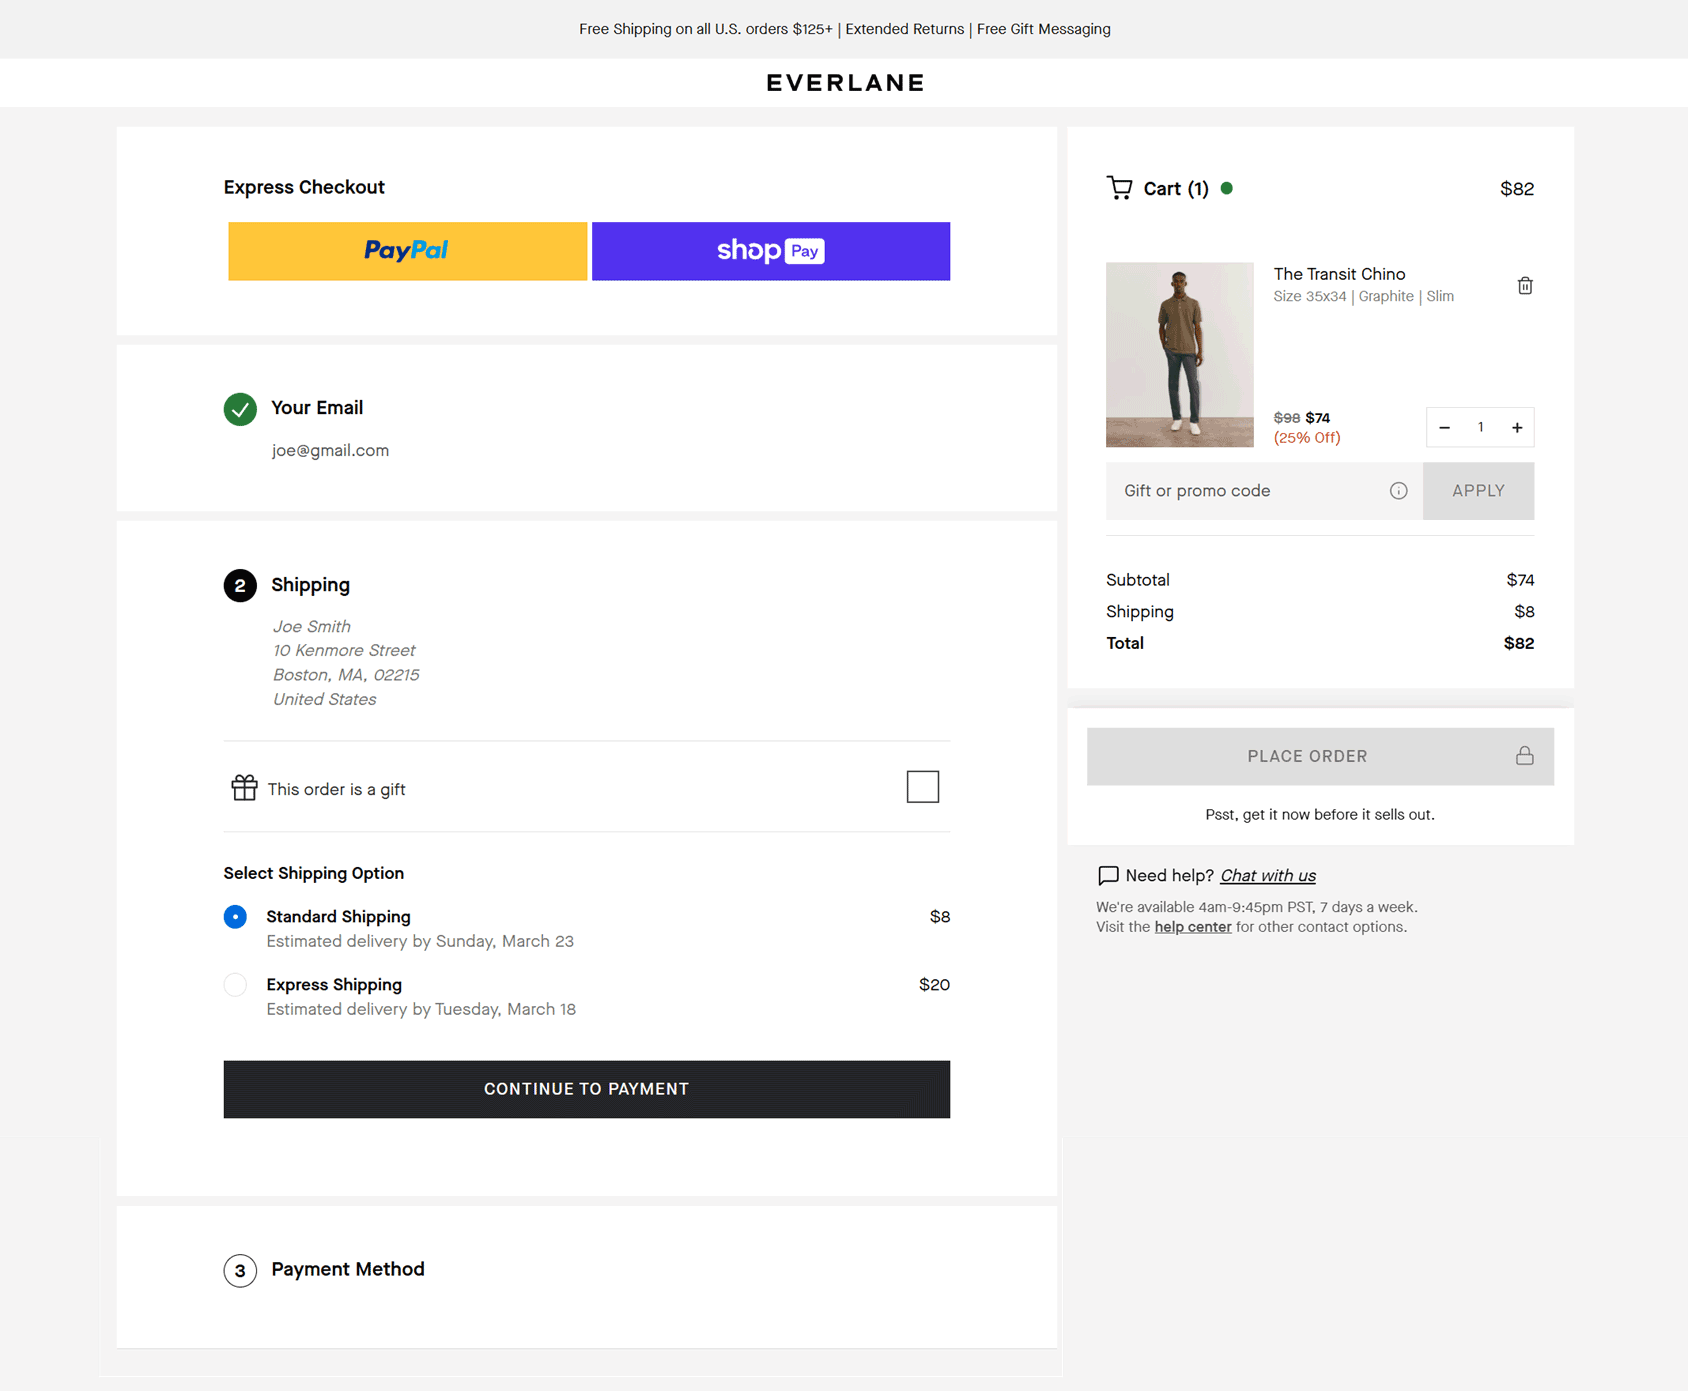Click 'Psst, get it now before it sells out.'

(x=1320, y=815)
